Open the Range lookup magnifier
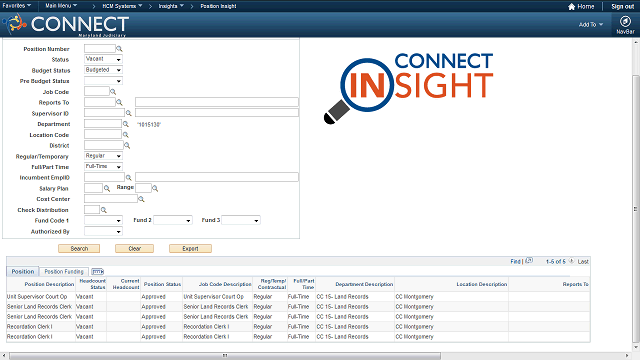The image size is (640, 360). pyautogui.click(x=155, y=188)
